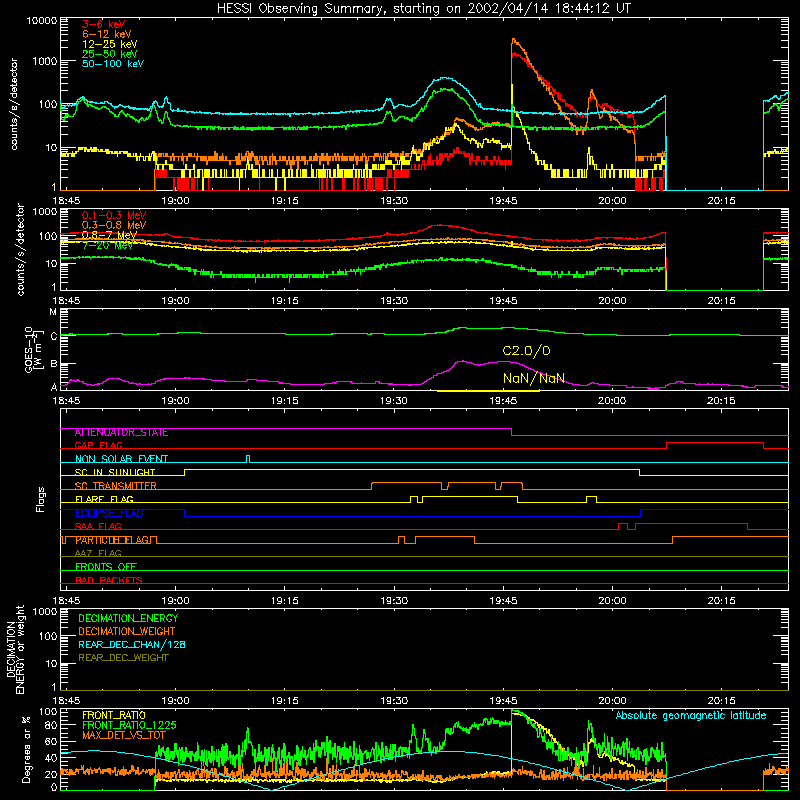Click the Absolute geomagnetic latitude label
The image size is (800, 800).
click(x=691, y=715)
